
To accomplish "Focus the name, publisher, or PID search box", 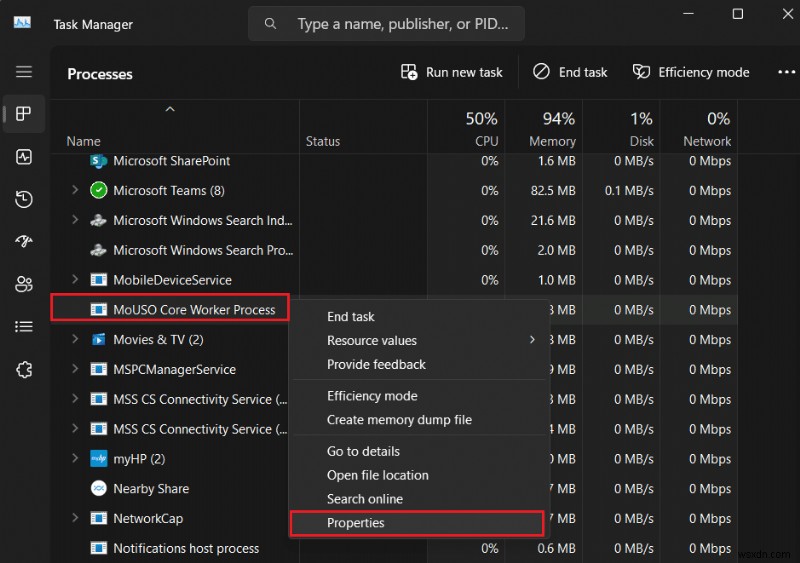I will tap(386, 23).
